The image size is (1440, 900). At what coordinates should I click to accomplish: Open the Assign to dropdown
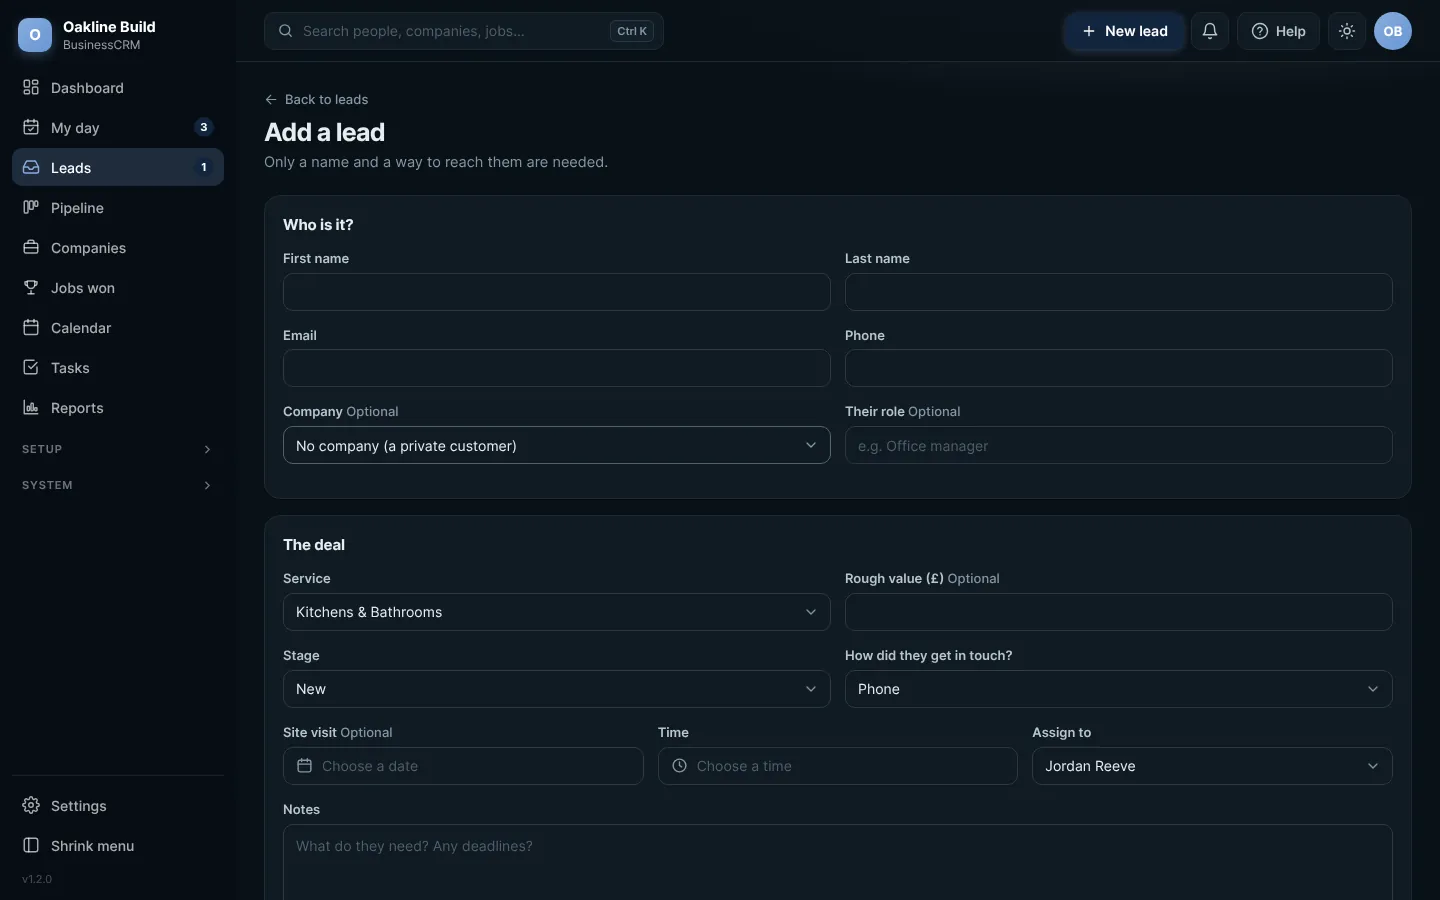pos(1212,766)
